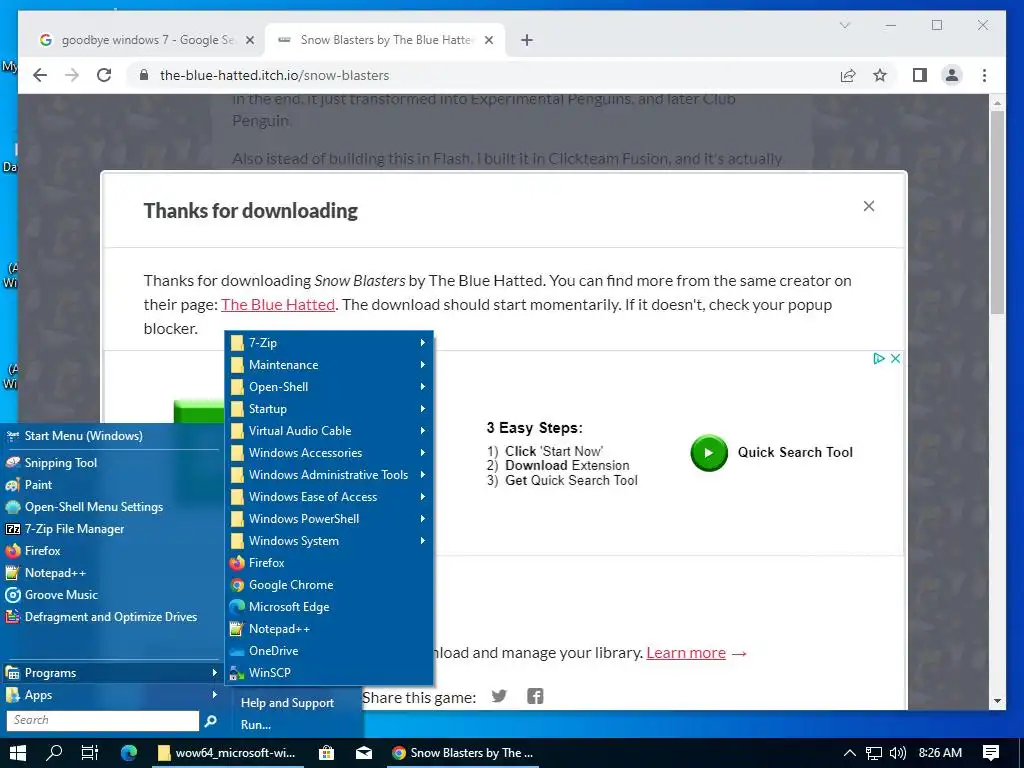Image resolution: width=1024 pixels, height=768 pixels.
Task: Click the address bar URL
Action: coord(274,75)
